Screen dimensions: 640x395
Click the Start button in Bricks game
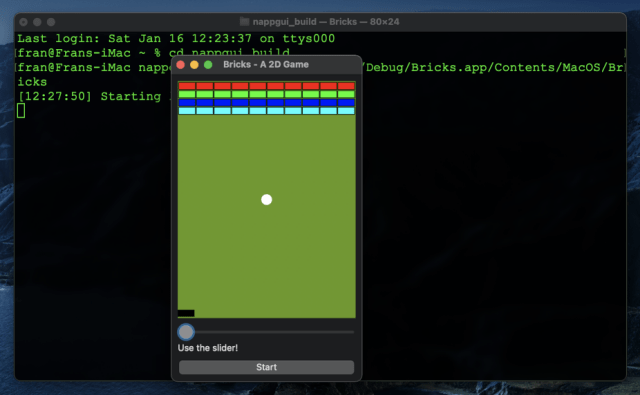pyautogui.click(x=266, y=367)
